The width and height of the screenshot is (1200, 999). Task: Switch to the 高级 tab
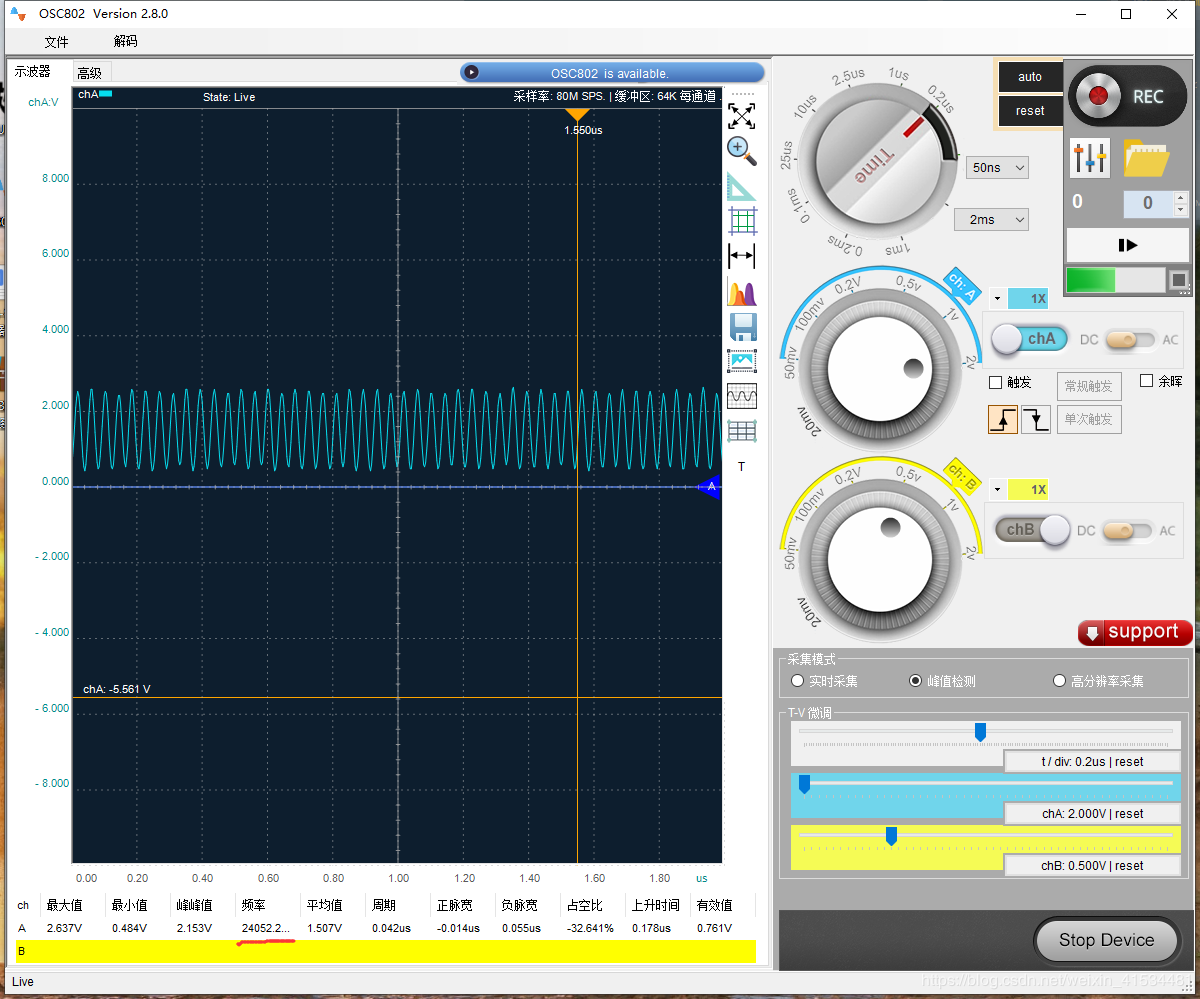tap(89, 72)
